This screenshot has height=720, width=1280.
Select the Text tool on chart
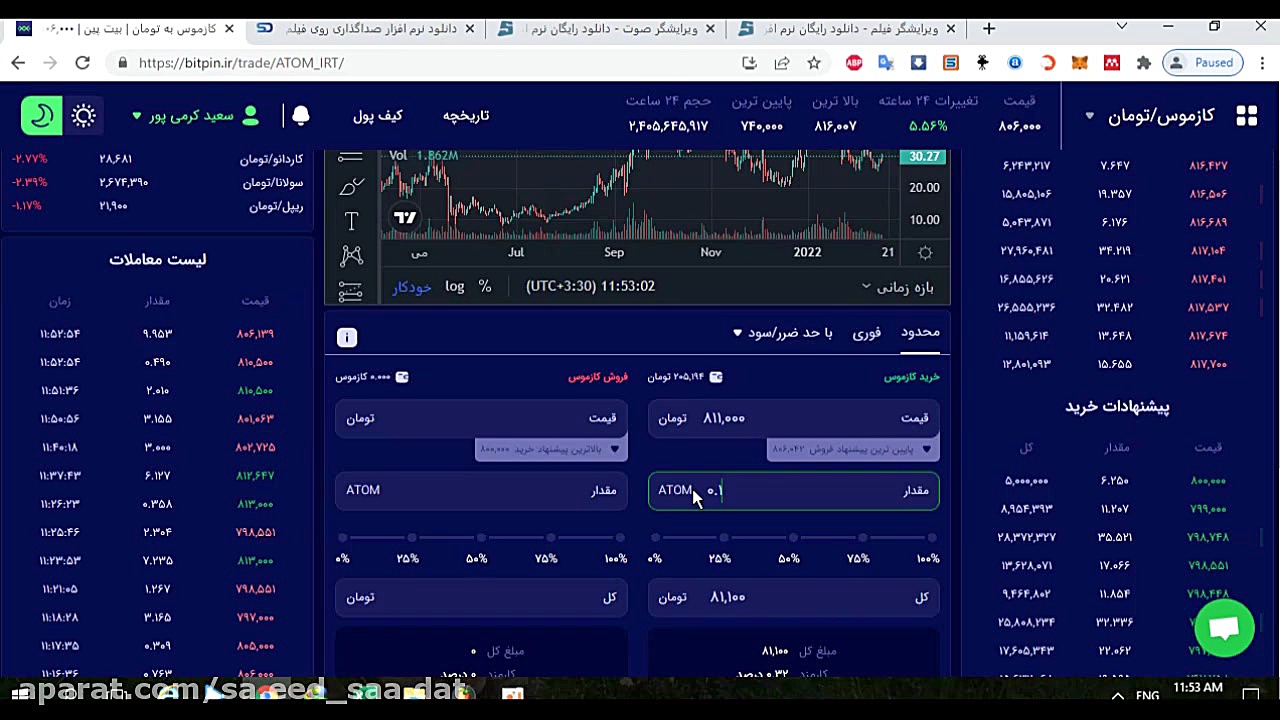[351, 221]
